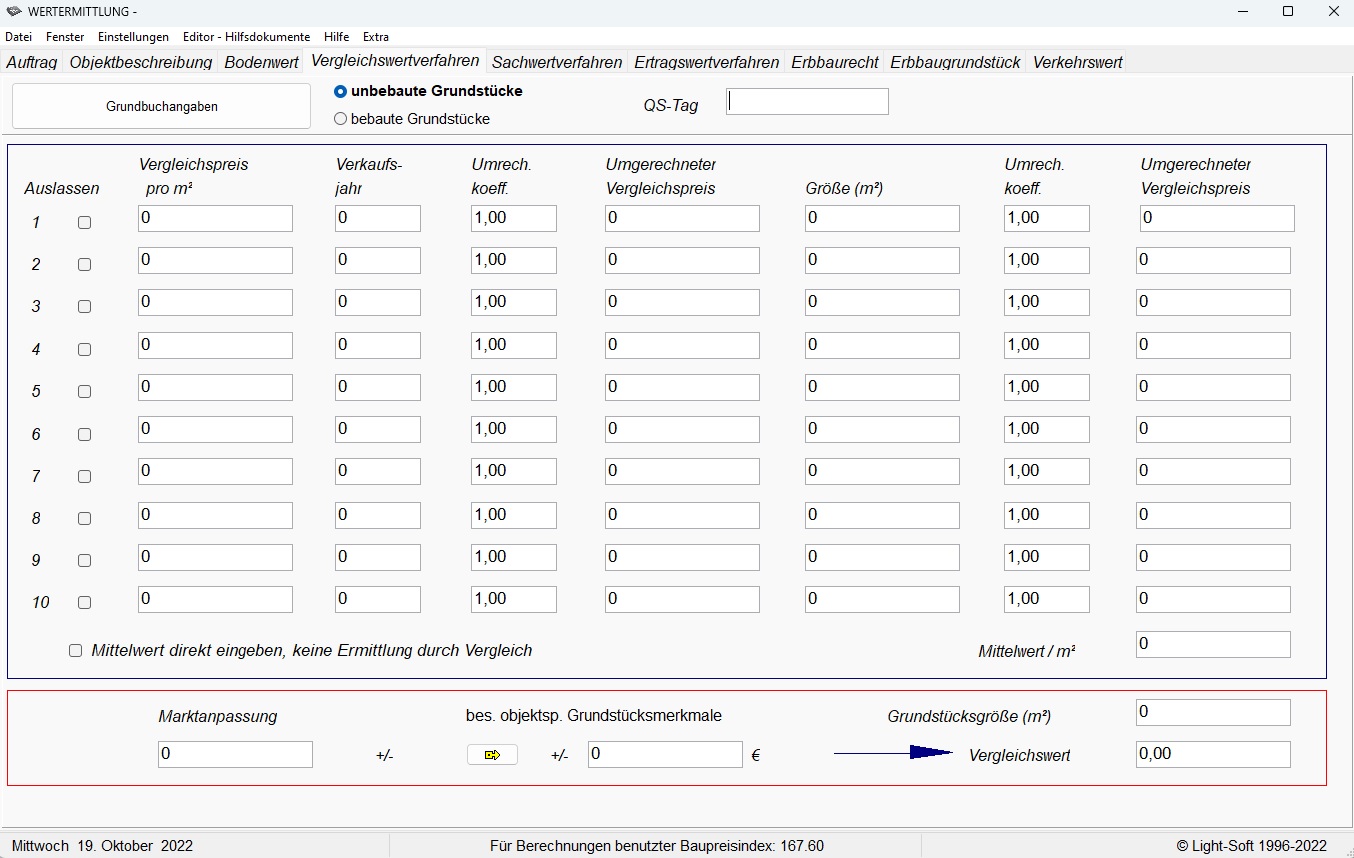Screen dimensions: 1354x858
Task: Check Auslassen checkbox for row 7
Action: [84, 476]
